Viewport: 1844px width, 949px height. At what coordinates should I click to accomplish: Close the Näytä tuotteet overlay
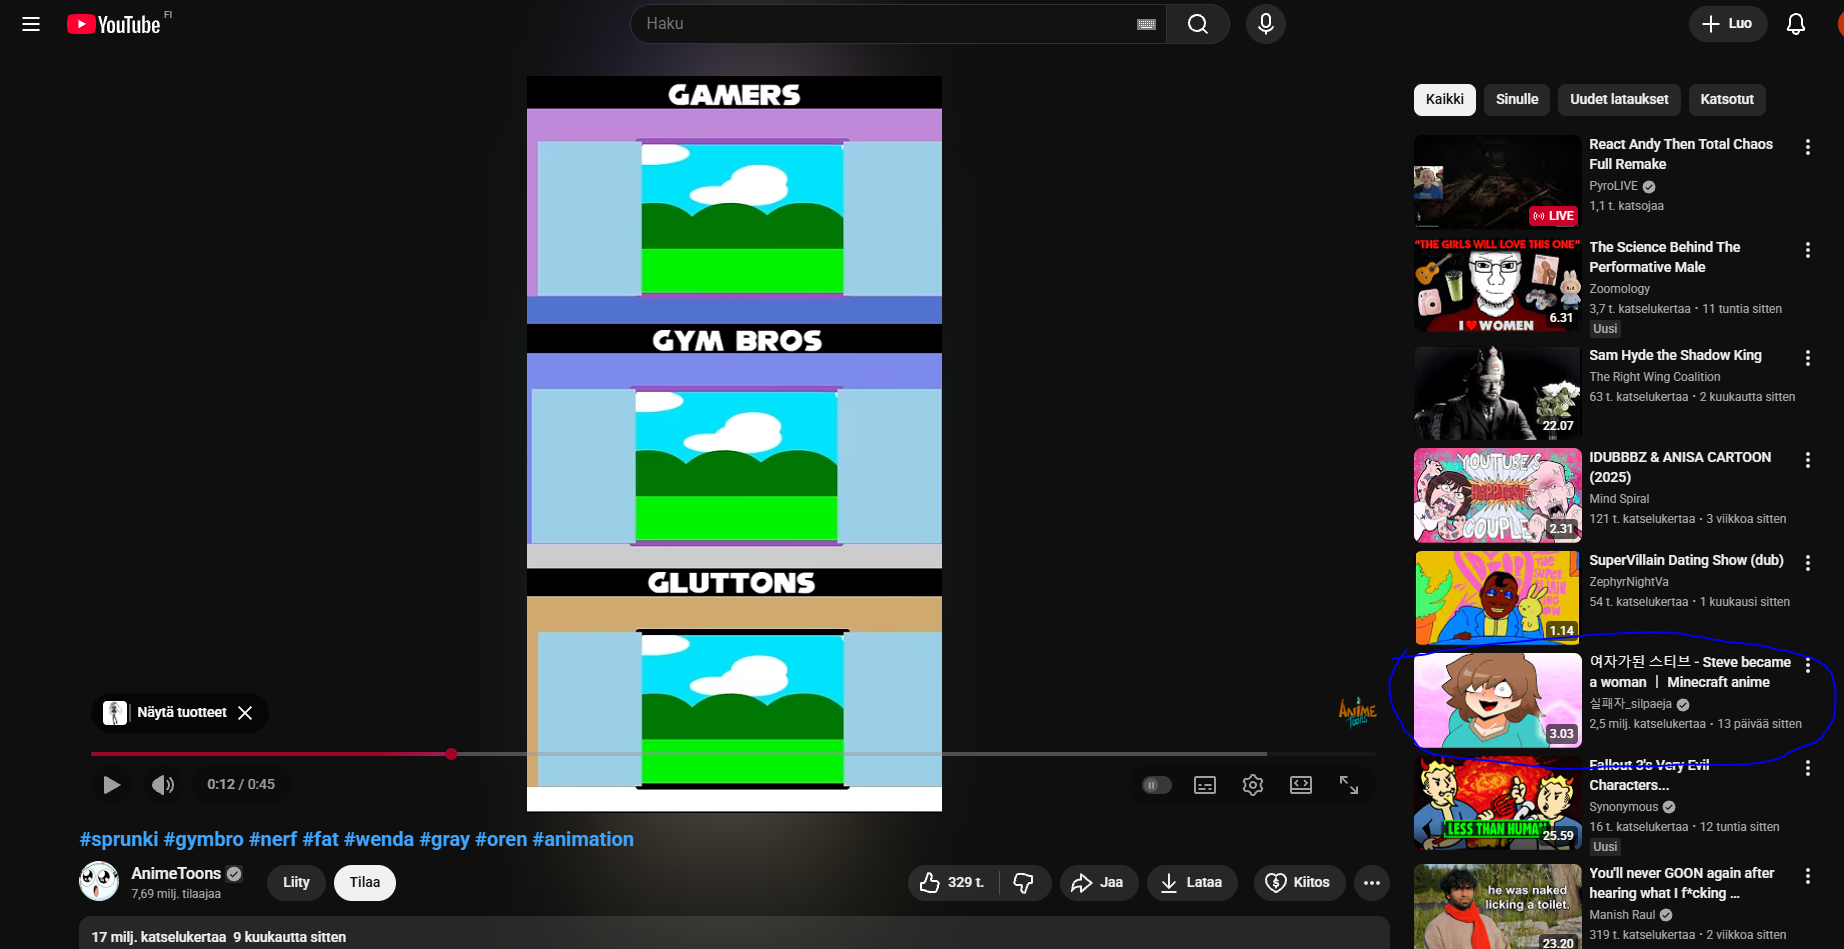[x=245, y=713]
